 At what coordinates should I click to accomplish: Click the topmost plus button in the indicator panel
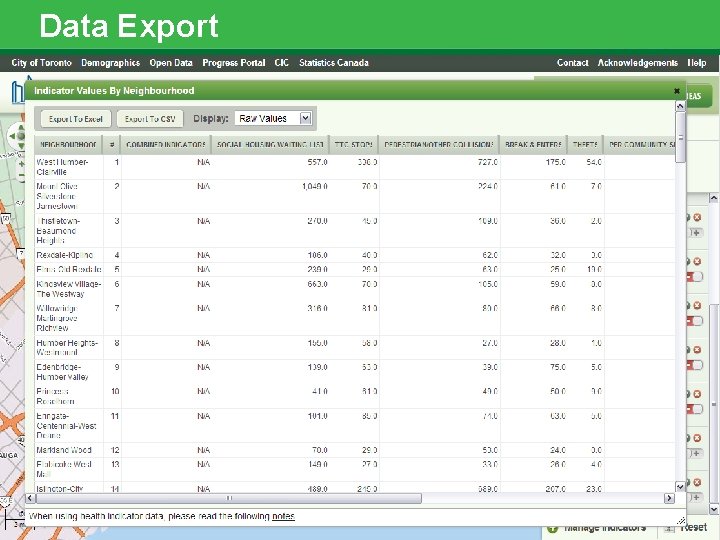click(696, 233)
